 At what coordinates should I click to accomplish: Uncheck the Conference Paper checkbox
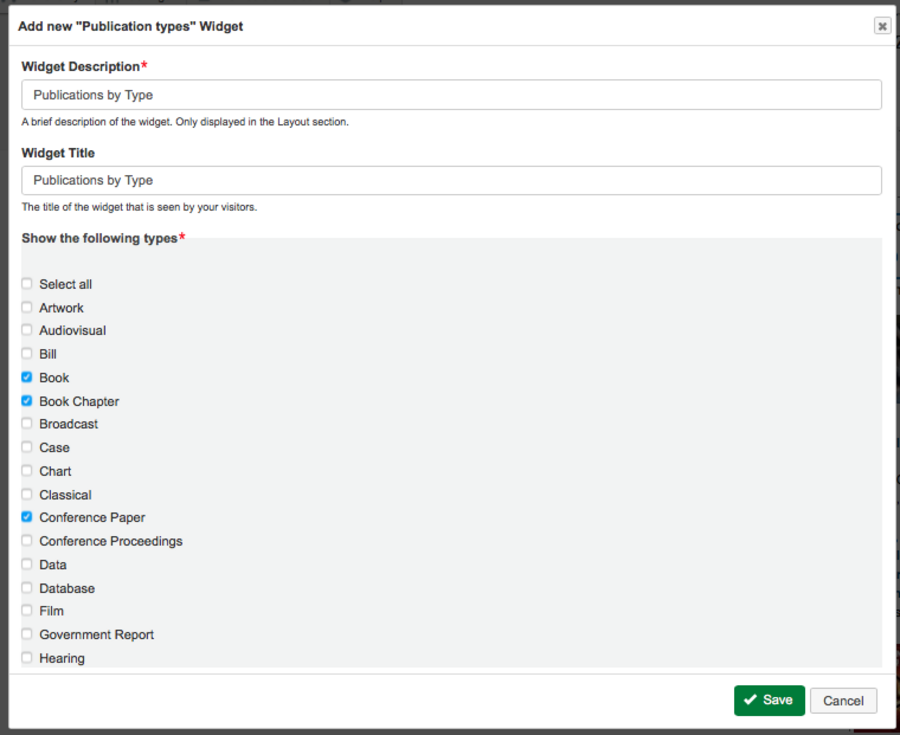click(x=27, y=517)
